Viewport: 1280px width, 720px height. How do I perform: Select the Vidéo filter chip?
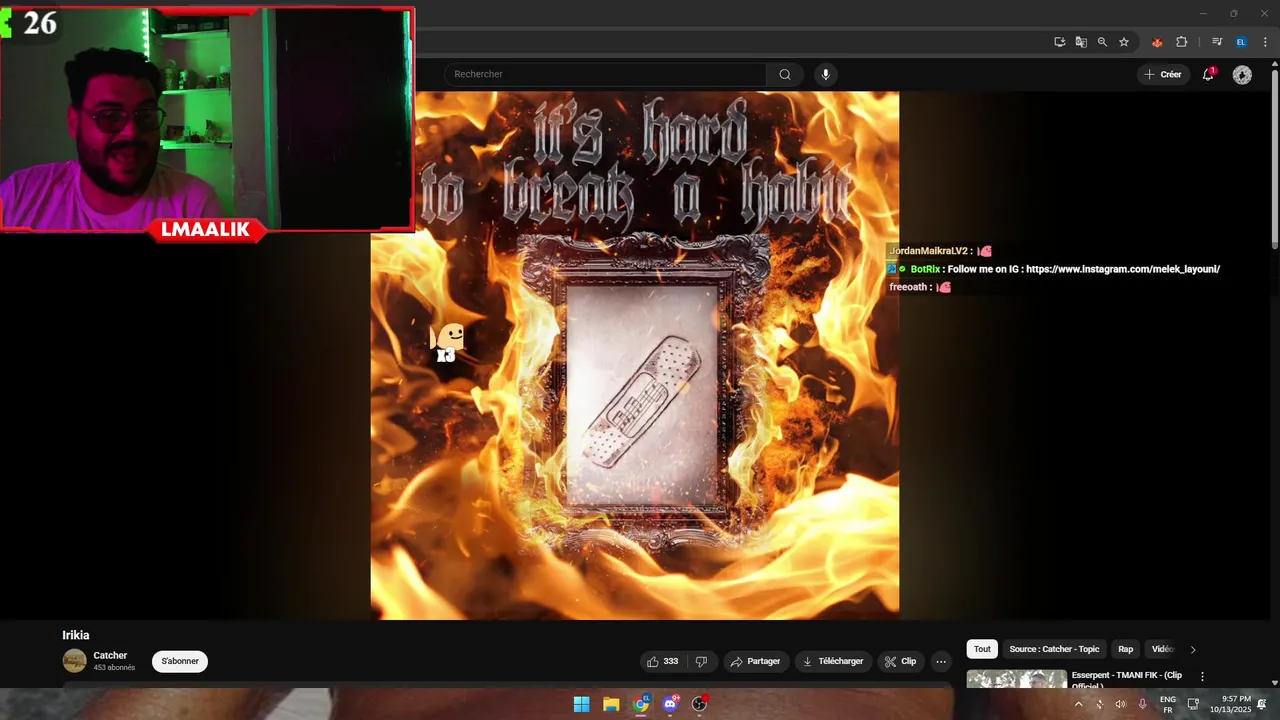[x=1162, y=649]
